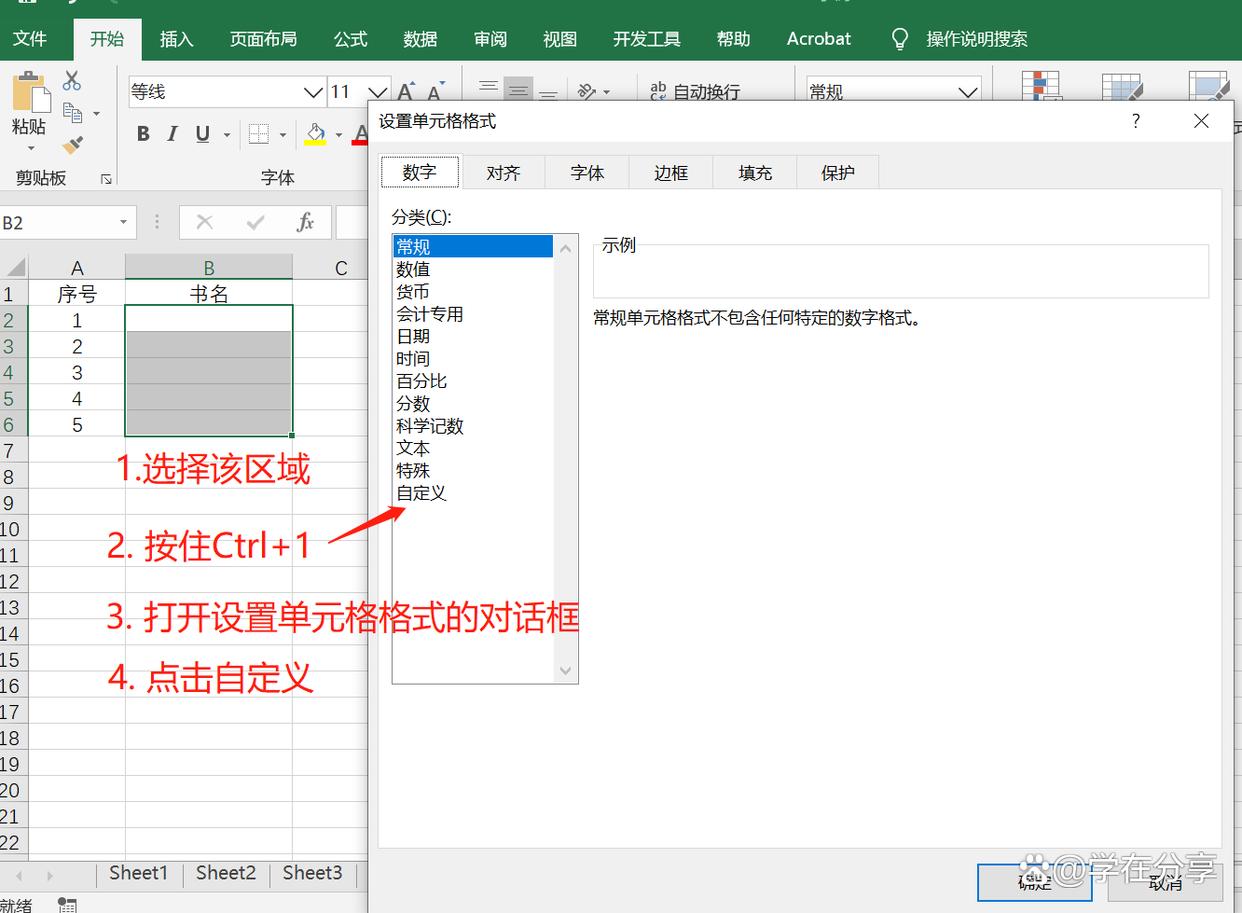Click the Fill Color bucket icon
Image resolution: width=1242 pixels, height=913 pixels.
(x=316, y=134)
